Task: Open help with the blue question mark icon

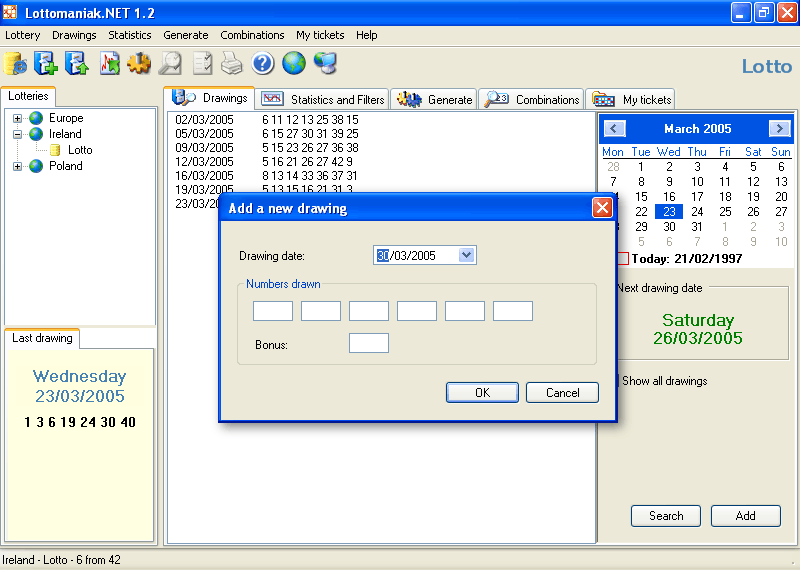Action: pos(263,64)
